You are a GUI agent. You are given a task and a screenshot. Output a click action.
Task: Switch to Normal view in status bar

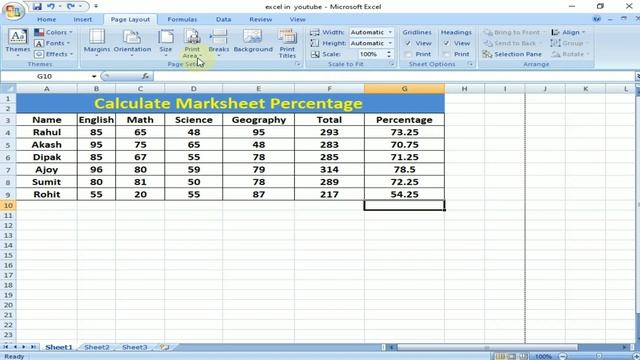pos(500,356)
